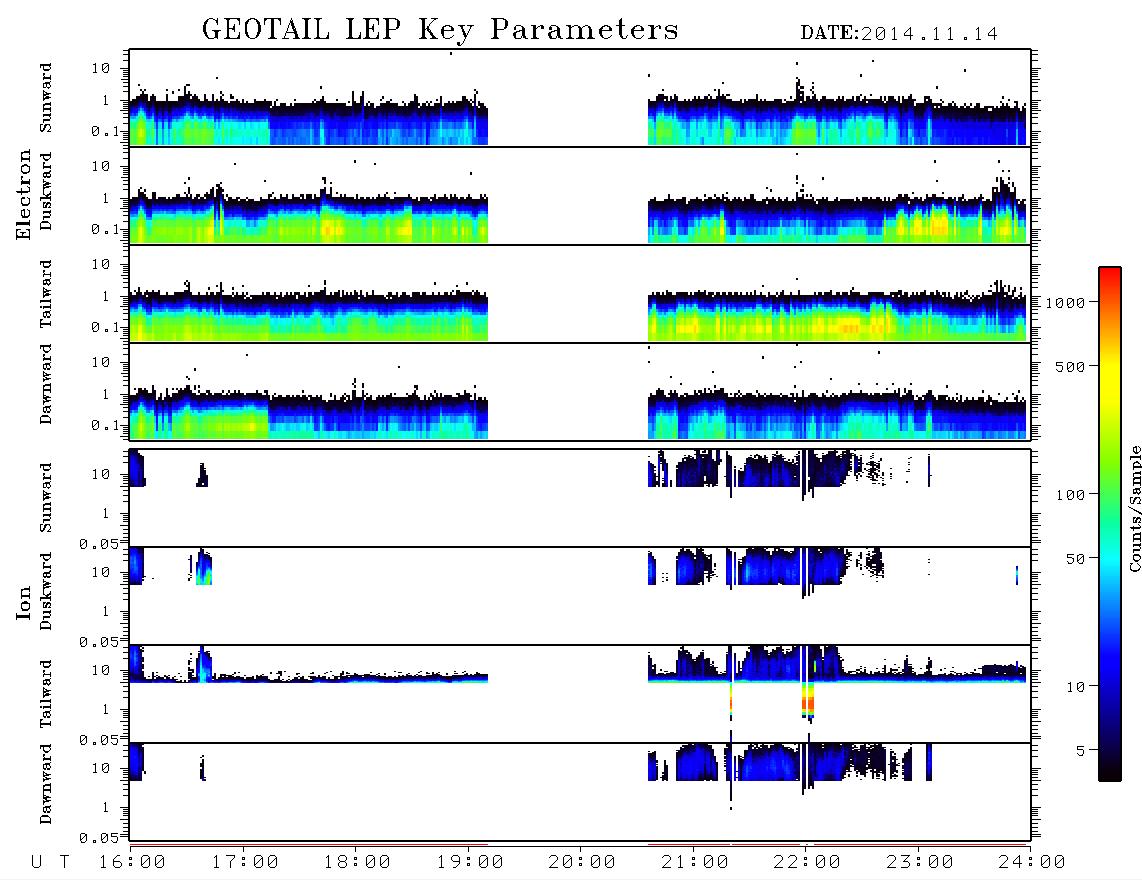Click the date label 2014.11.14
The height and width of the screenshot is (880, 1142).
[929, 34]
